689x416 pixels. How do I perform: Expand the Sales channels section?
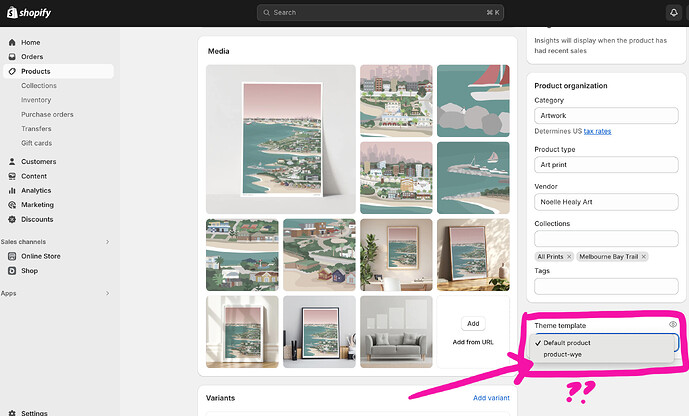tap(107, 242)
